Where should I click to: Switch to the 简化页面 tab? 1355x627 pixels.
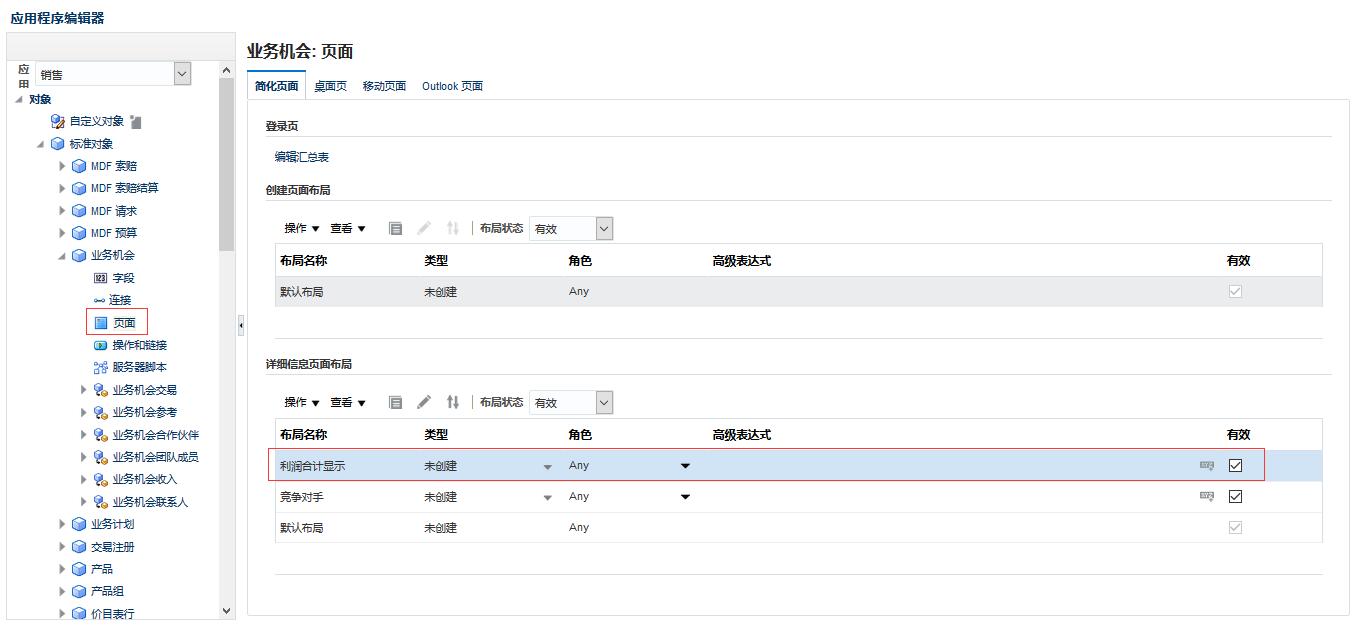(276, 86)
